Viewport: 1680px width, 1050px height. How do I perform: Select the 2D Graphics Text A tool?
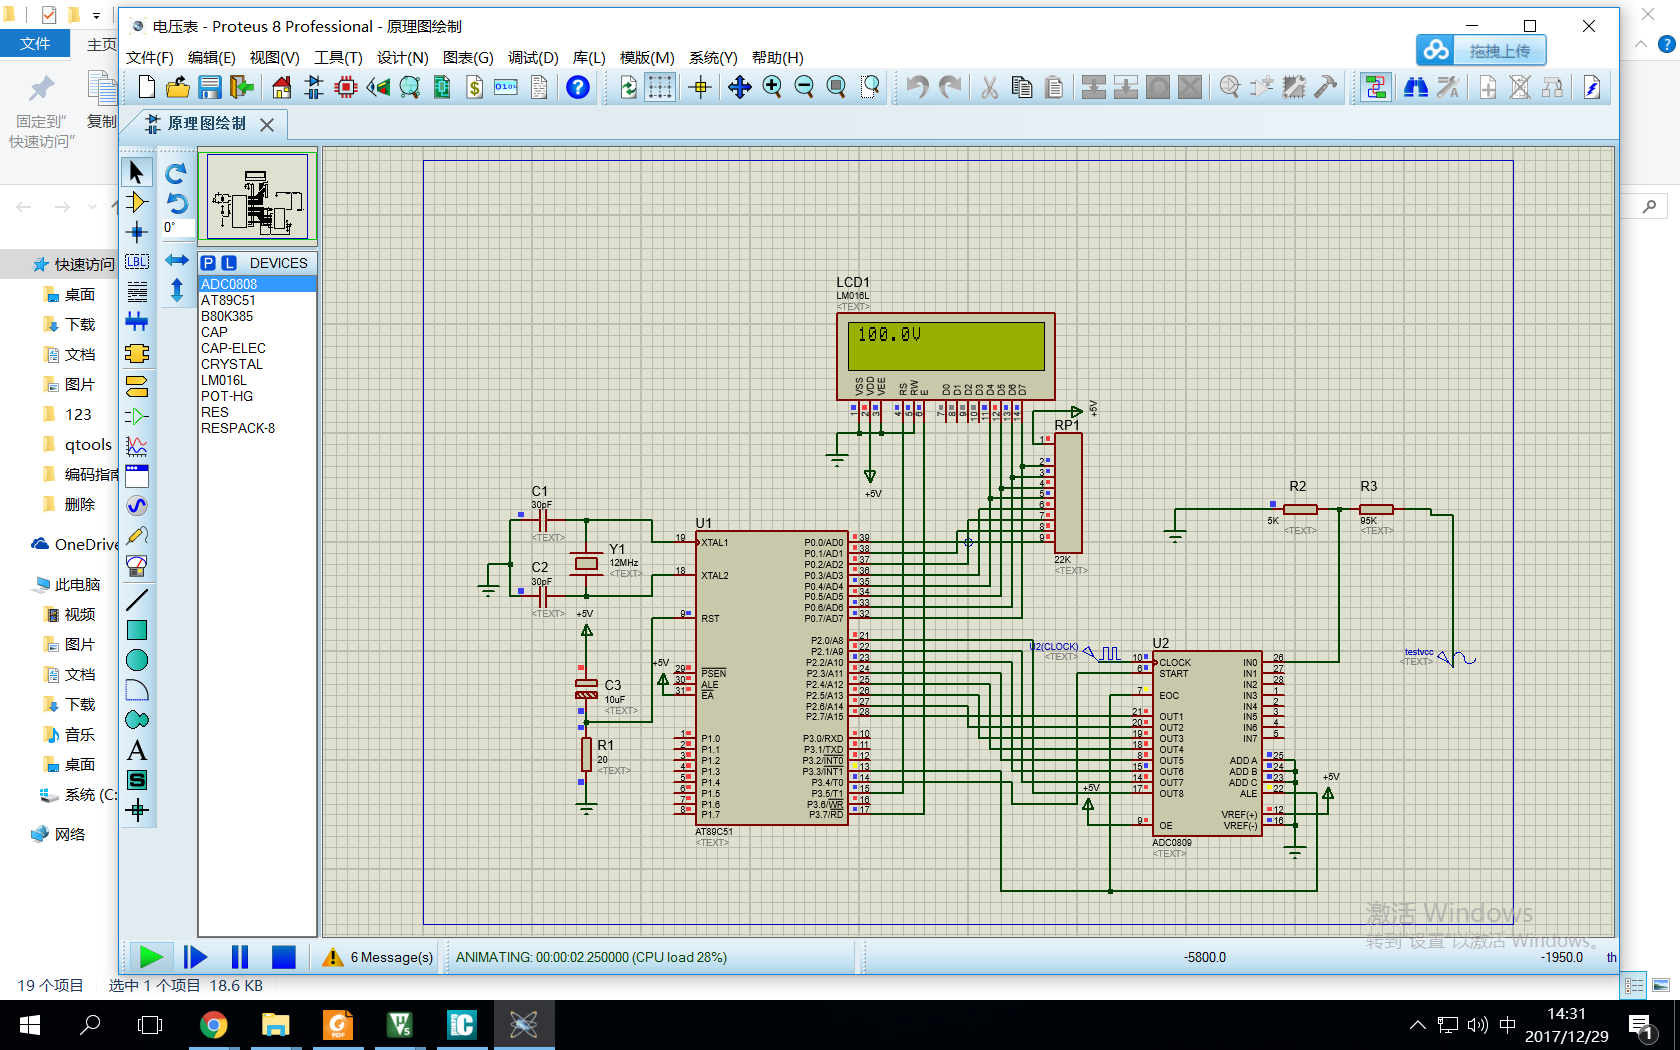(x=137, y=750)
